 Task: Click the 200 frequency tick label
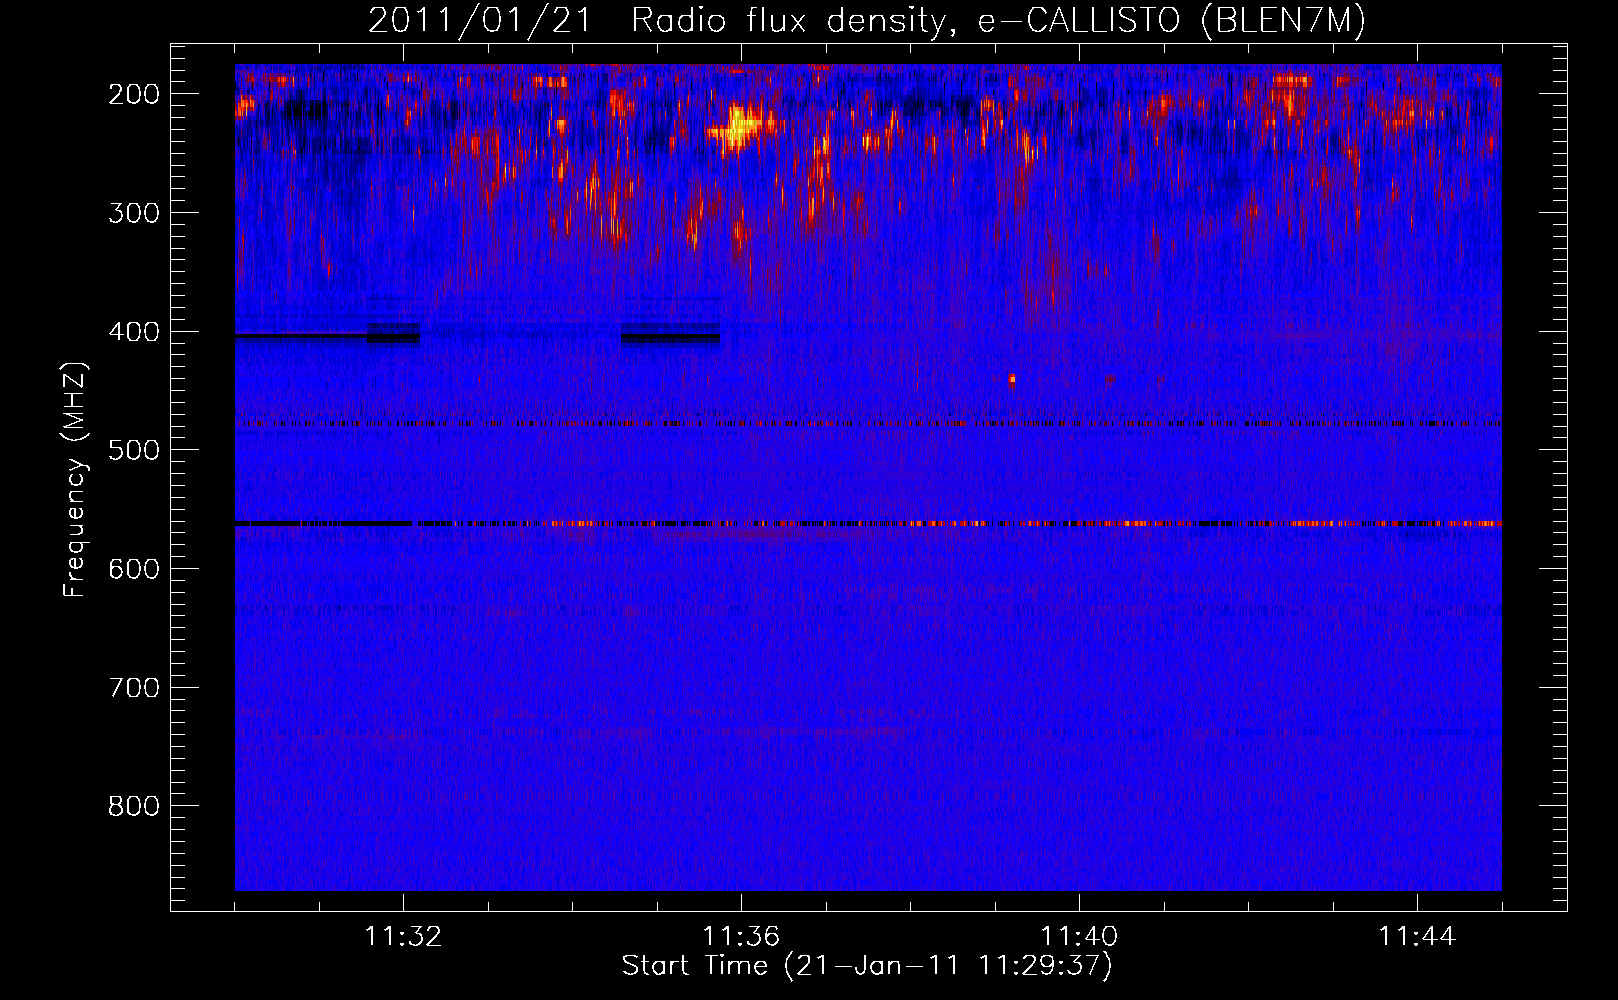coord(134,94)
